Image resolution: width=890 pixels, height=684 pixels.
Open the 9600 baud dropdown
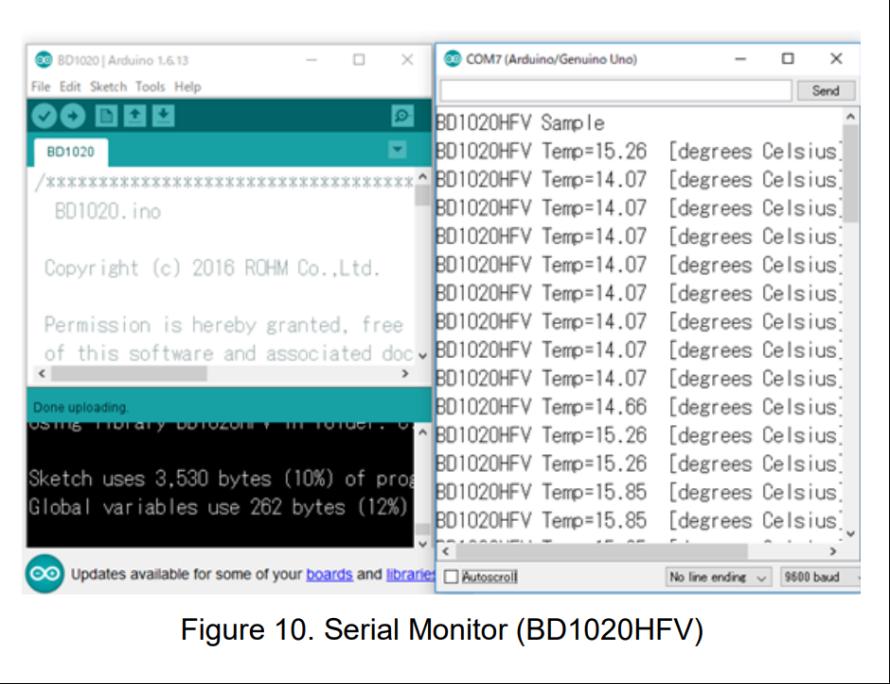pos(820,577)
